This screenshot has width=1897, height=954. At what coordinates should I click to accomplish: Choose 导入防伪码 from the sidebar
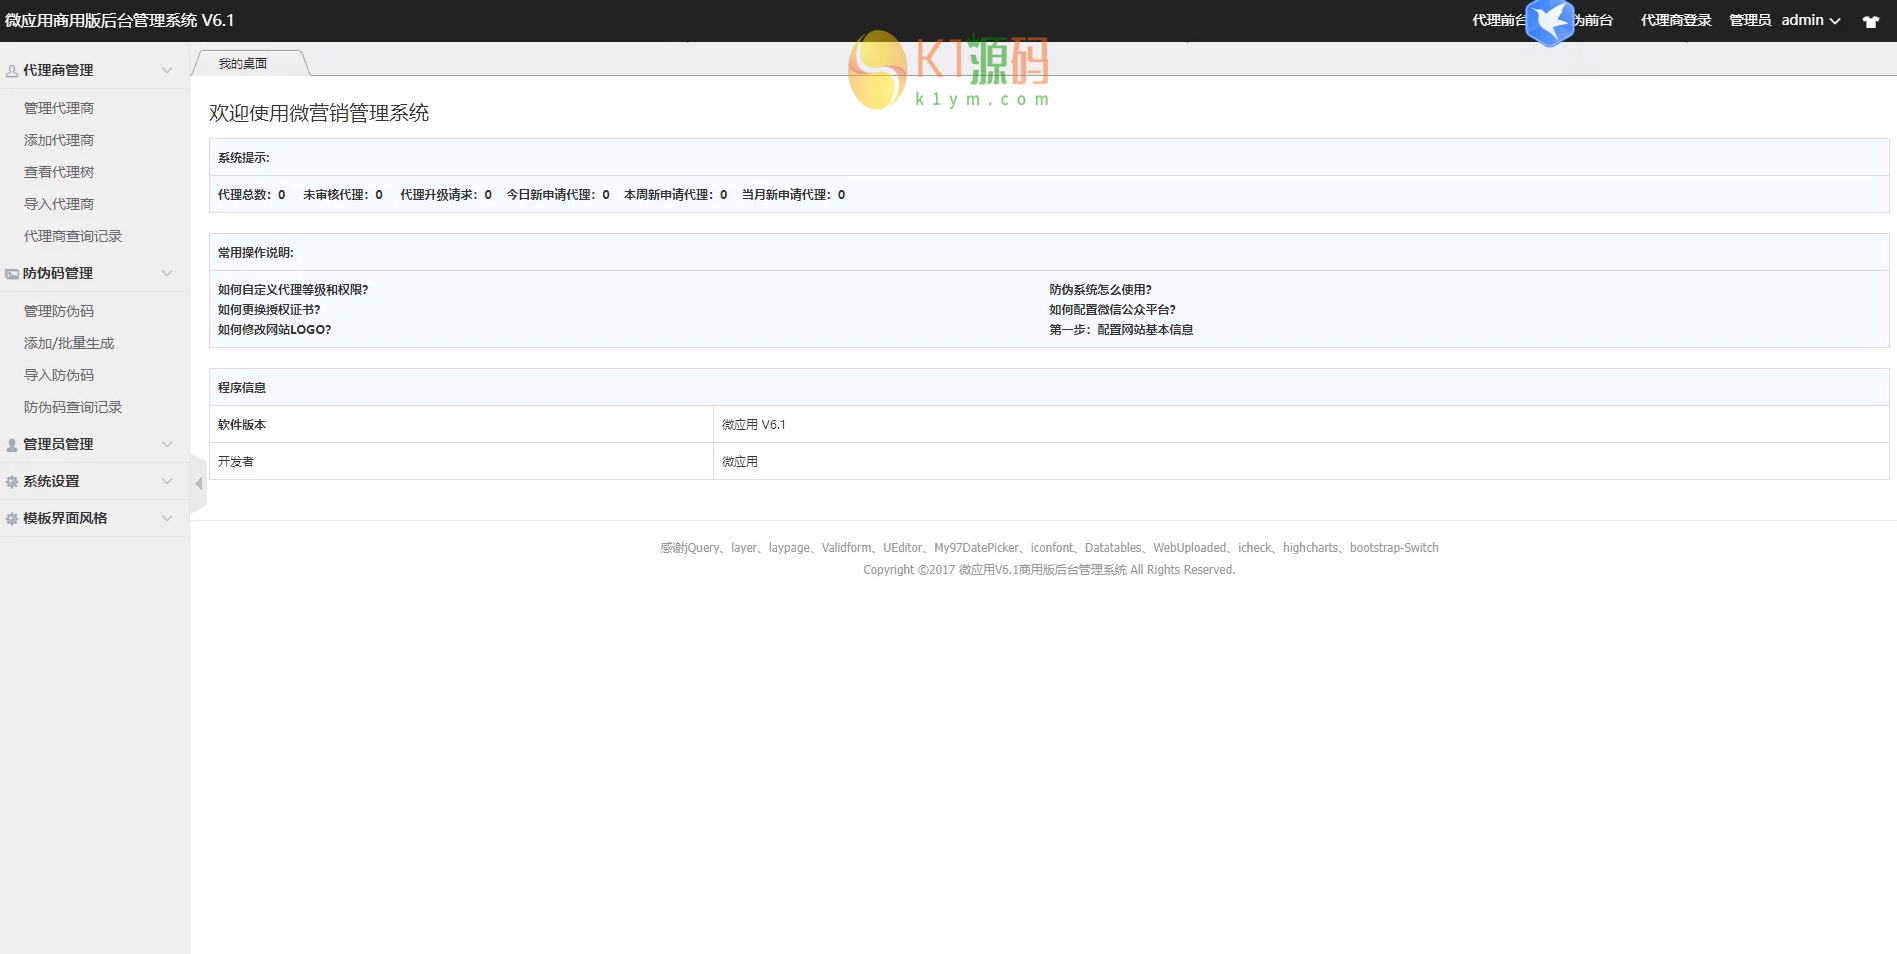[59, 375]
